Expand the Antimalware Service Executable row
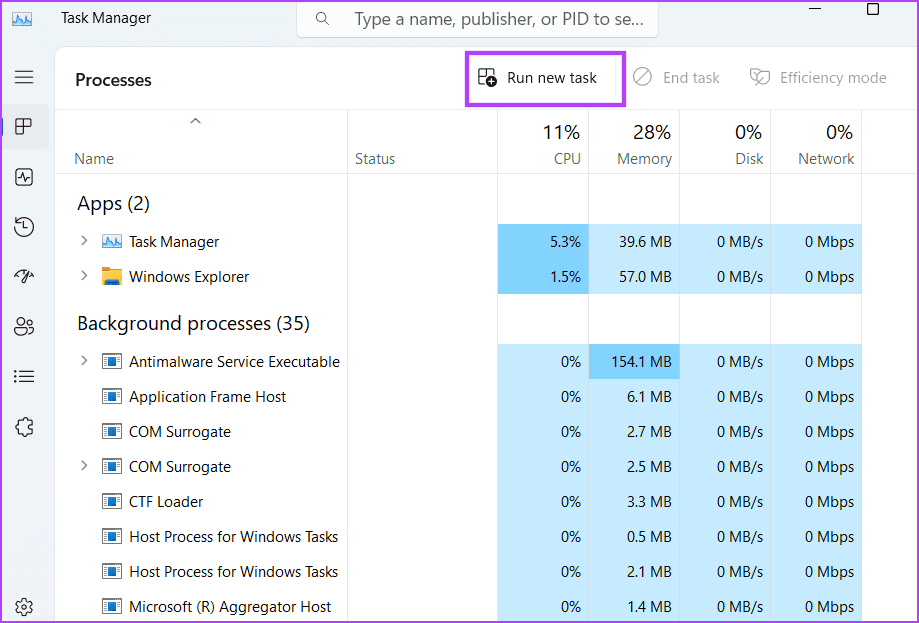 84,360
